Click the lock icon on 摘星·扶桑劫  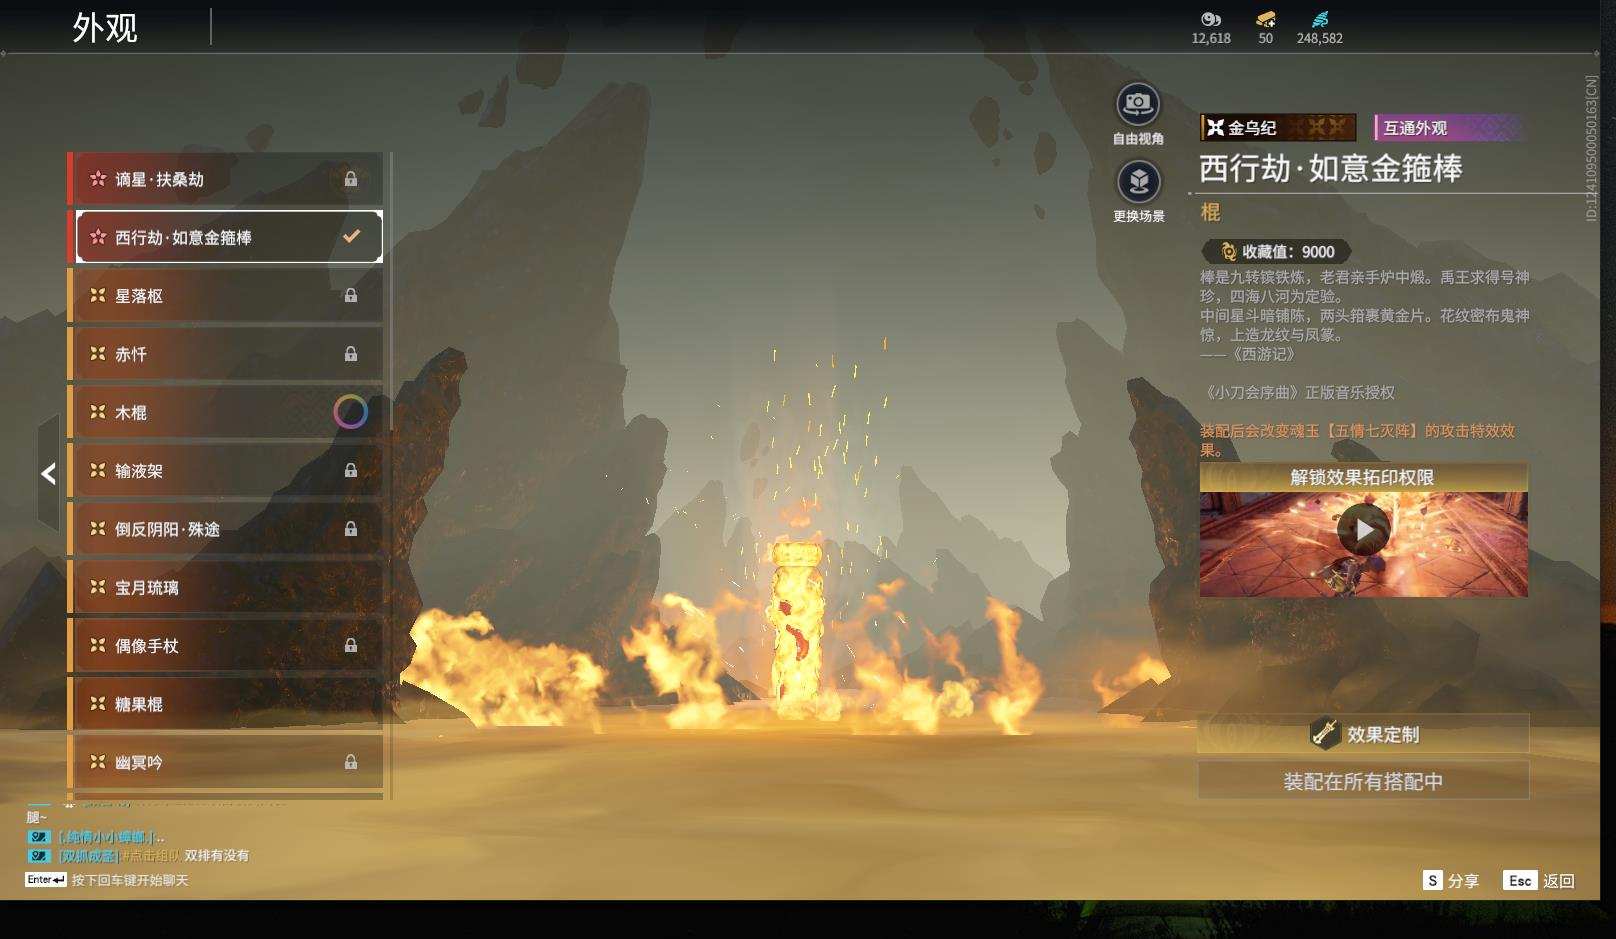click(x=351, y=179)
